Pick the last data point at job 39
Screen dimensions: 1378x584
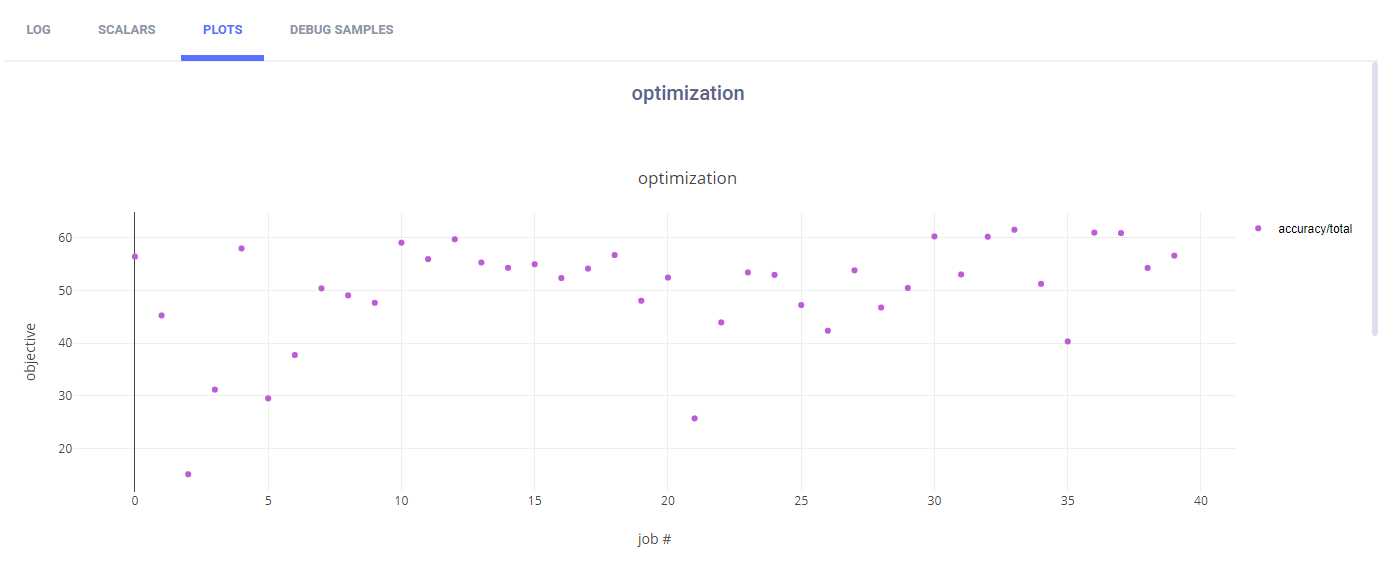pos(1174,256)
